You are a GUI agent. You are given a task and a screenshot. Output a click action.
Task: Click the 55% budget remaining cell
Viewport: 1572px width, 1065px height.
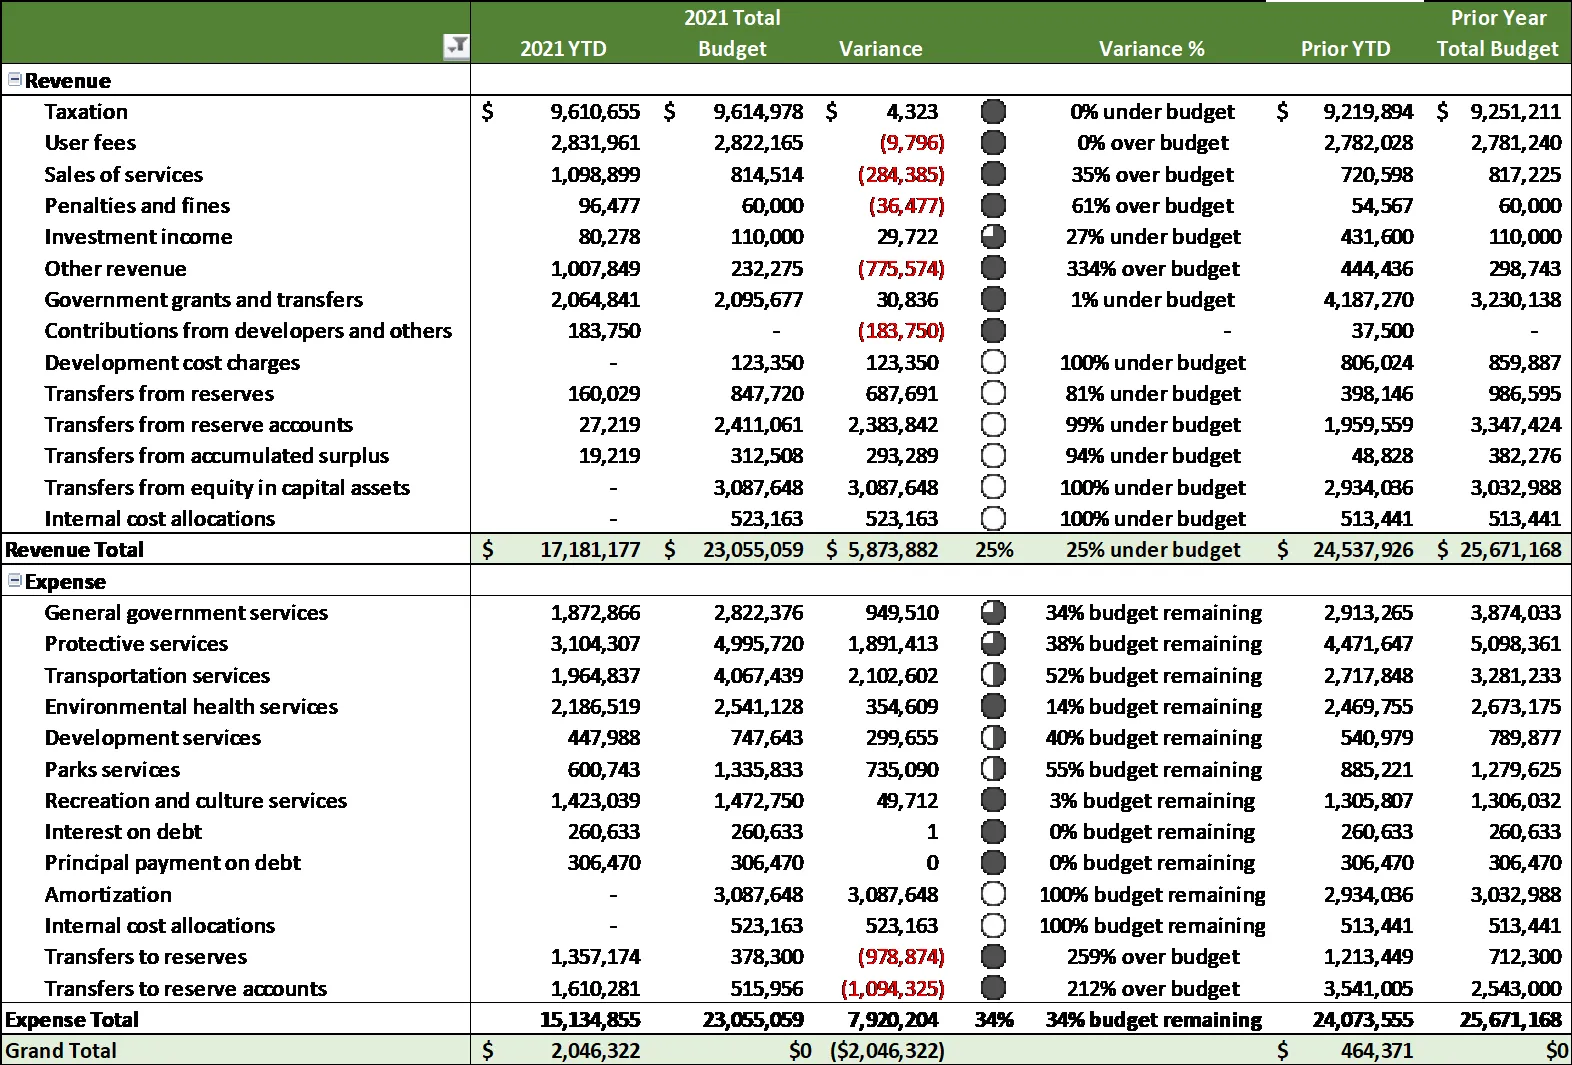1153,769
